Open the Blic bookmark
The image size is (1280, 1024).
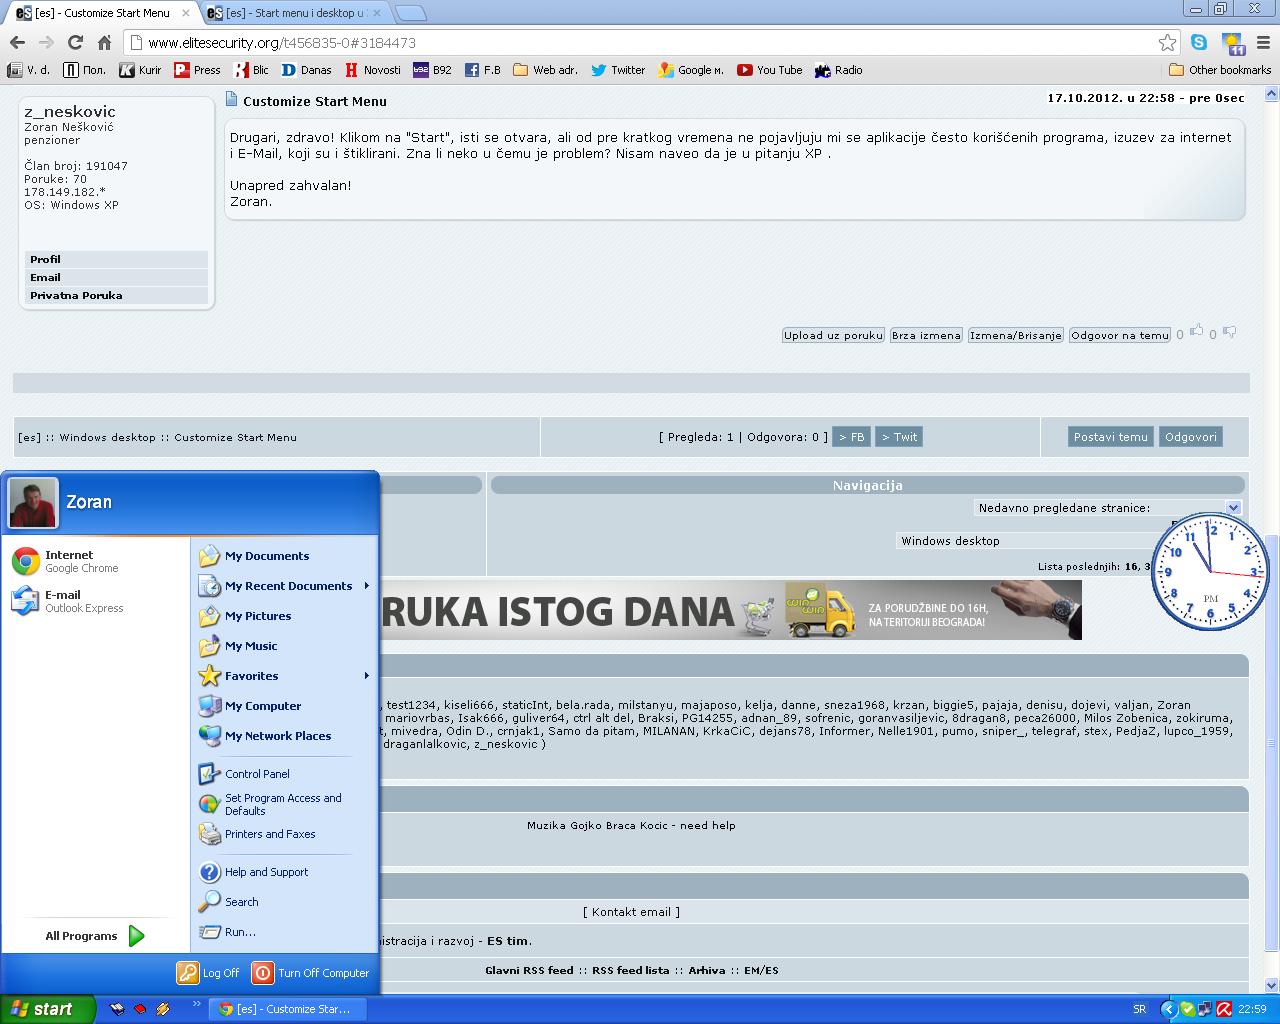click(x=252, y=70)
